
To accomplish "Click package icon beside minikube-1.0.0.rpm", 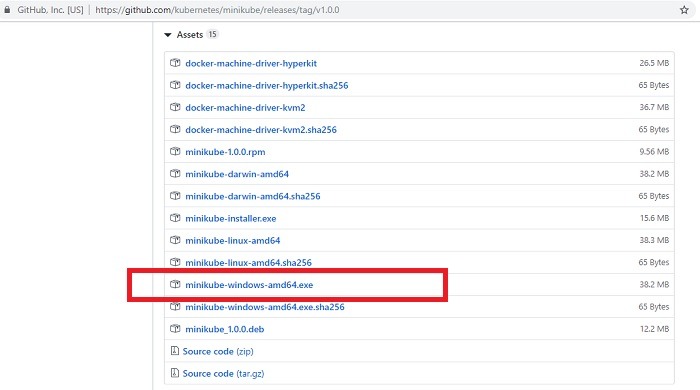I will [175, 151].
